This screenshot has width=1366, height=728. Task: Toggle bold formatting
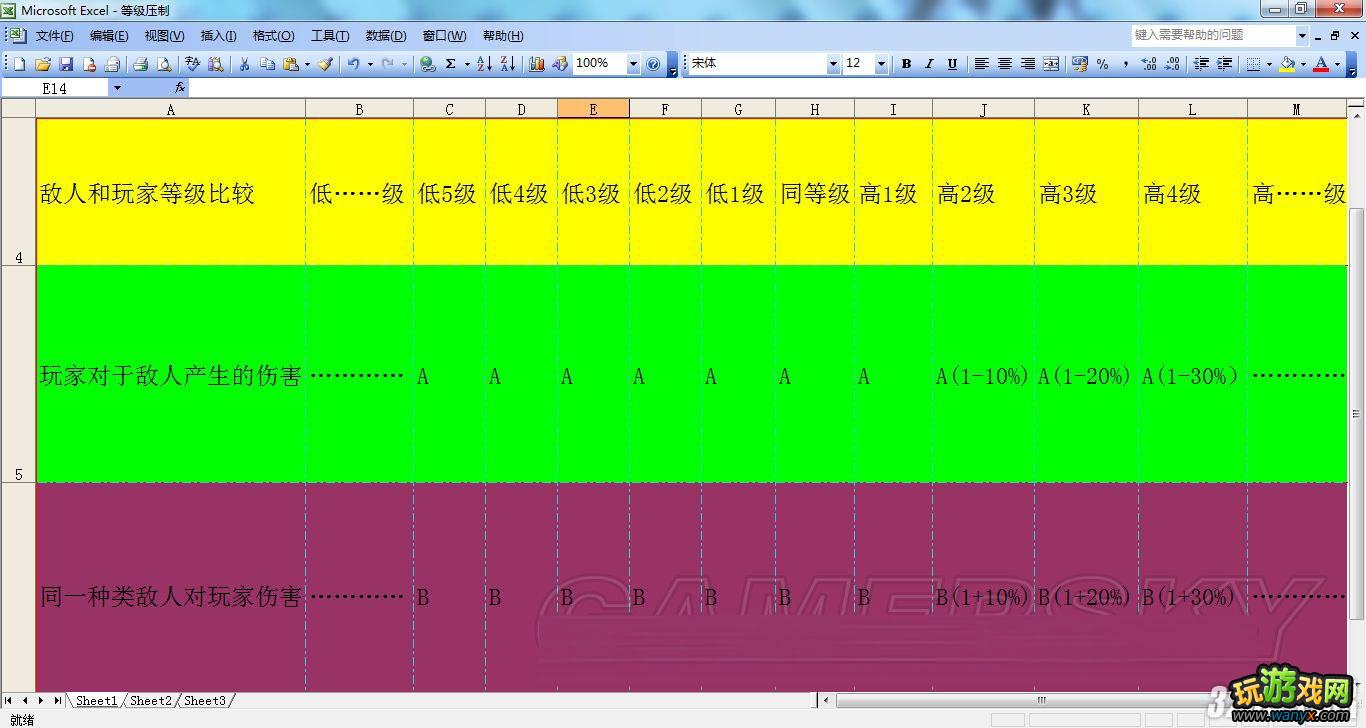coord(906,64)
